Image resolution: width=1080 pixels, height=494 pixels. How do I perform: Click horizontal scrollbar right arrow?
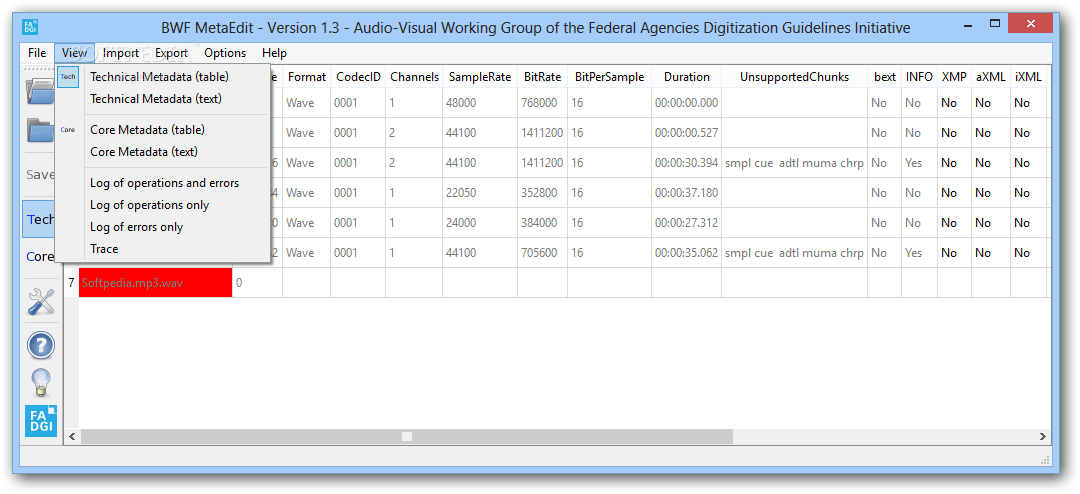[1043, 437]
